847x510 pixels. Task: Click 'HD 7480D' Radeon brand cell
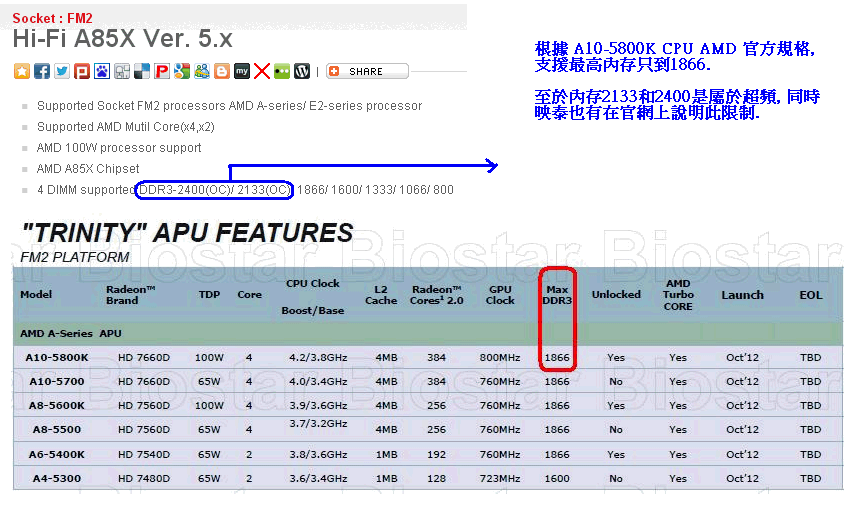[144, 479]
